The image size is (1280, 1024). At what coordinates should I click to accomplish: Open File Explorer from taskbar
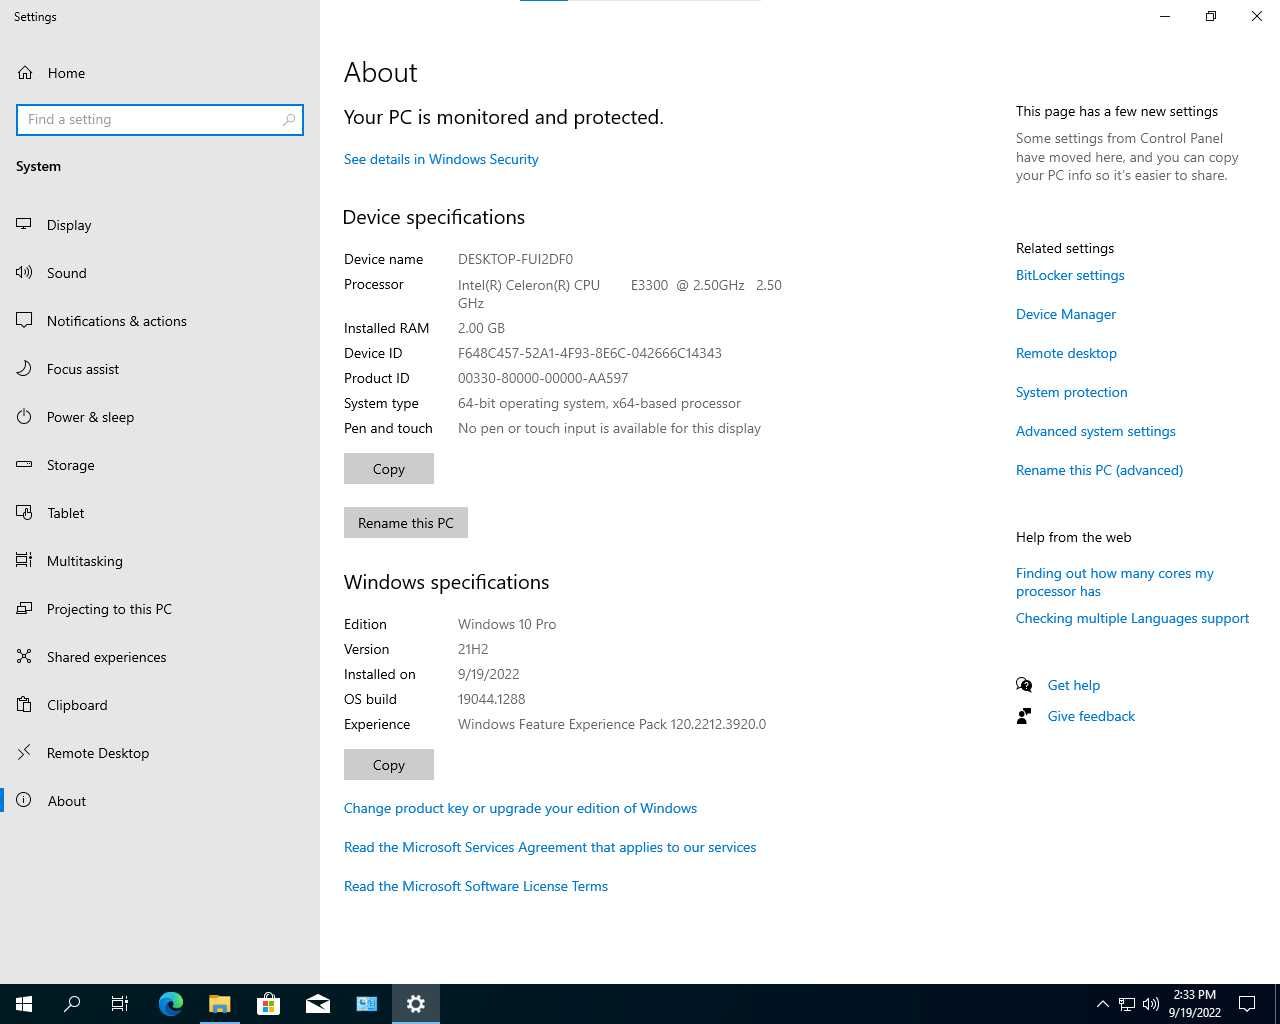220,1004
